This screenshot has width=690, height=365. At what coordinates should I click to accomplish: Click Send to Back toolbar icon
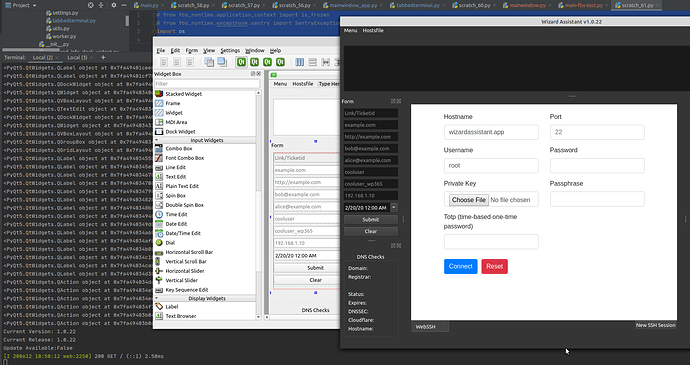pos(209,62)
